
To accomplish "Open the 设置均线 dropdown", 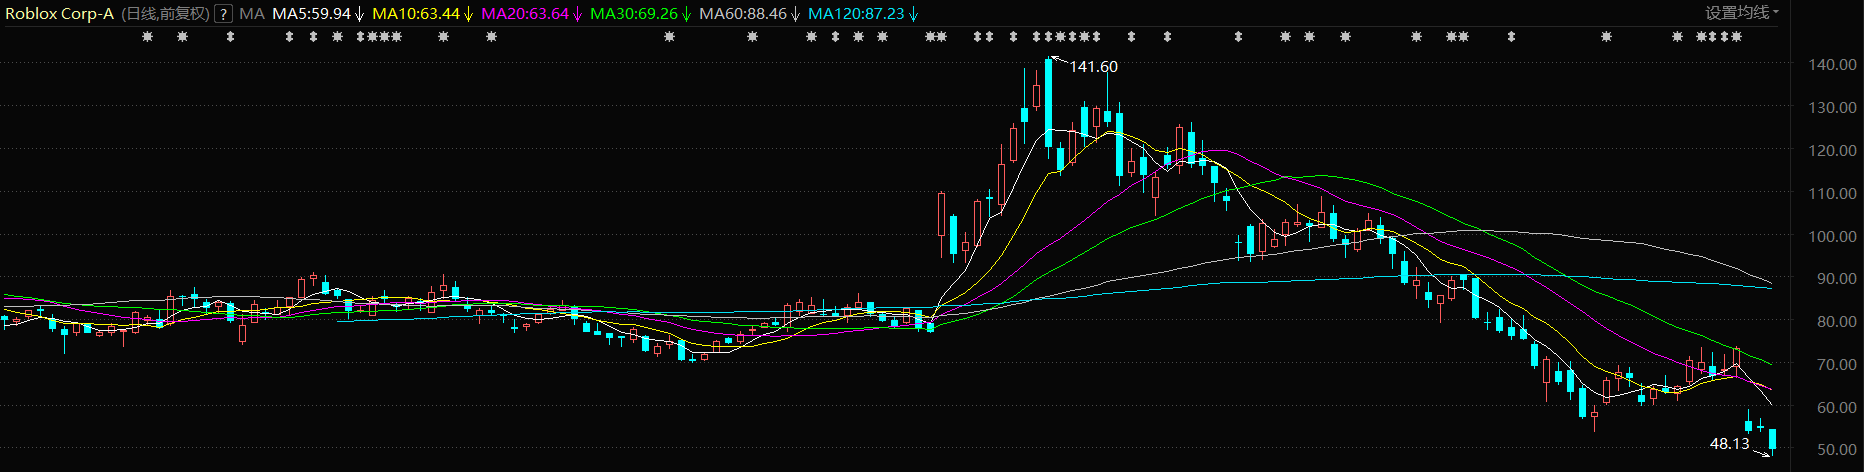I will pyautogui.click(x=1743, y=13).
